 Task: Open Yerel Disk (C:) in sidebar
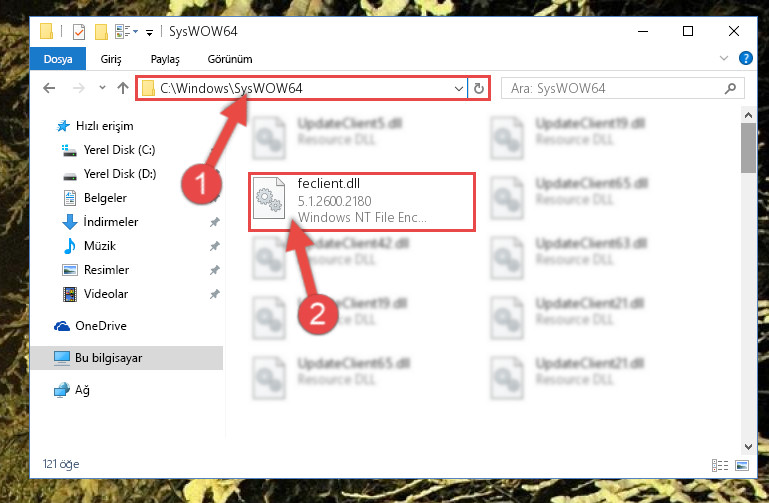click(x=119, y=150)
